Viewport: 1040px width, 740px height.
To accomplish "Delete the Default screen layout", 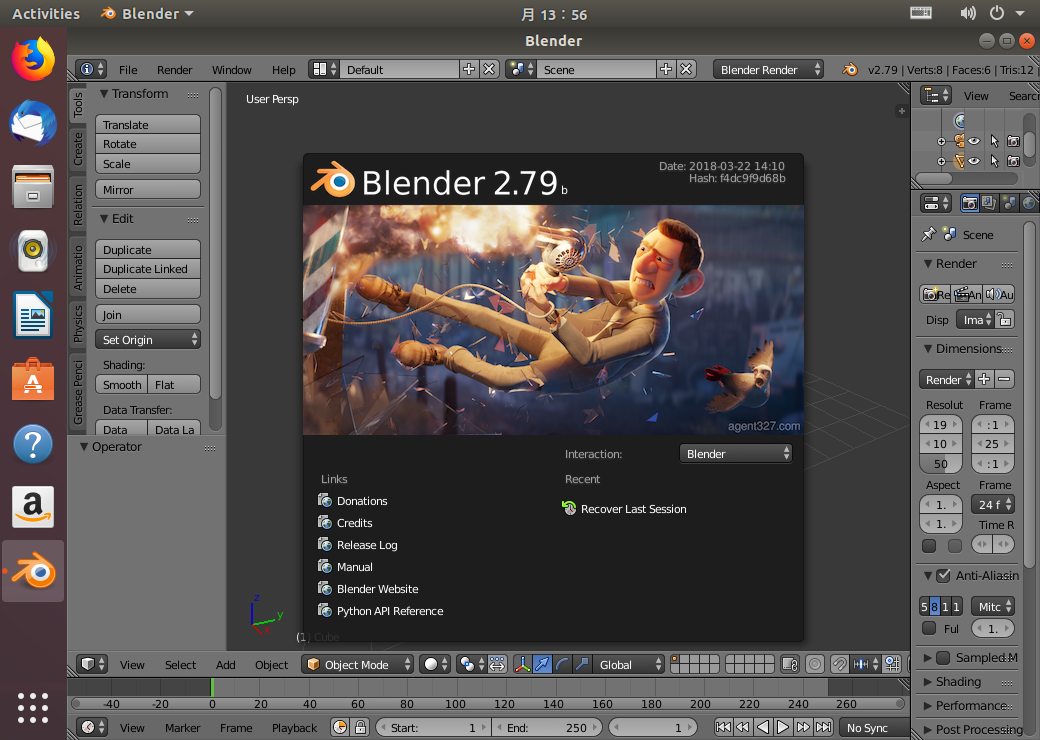I will 489,69.
